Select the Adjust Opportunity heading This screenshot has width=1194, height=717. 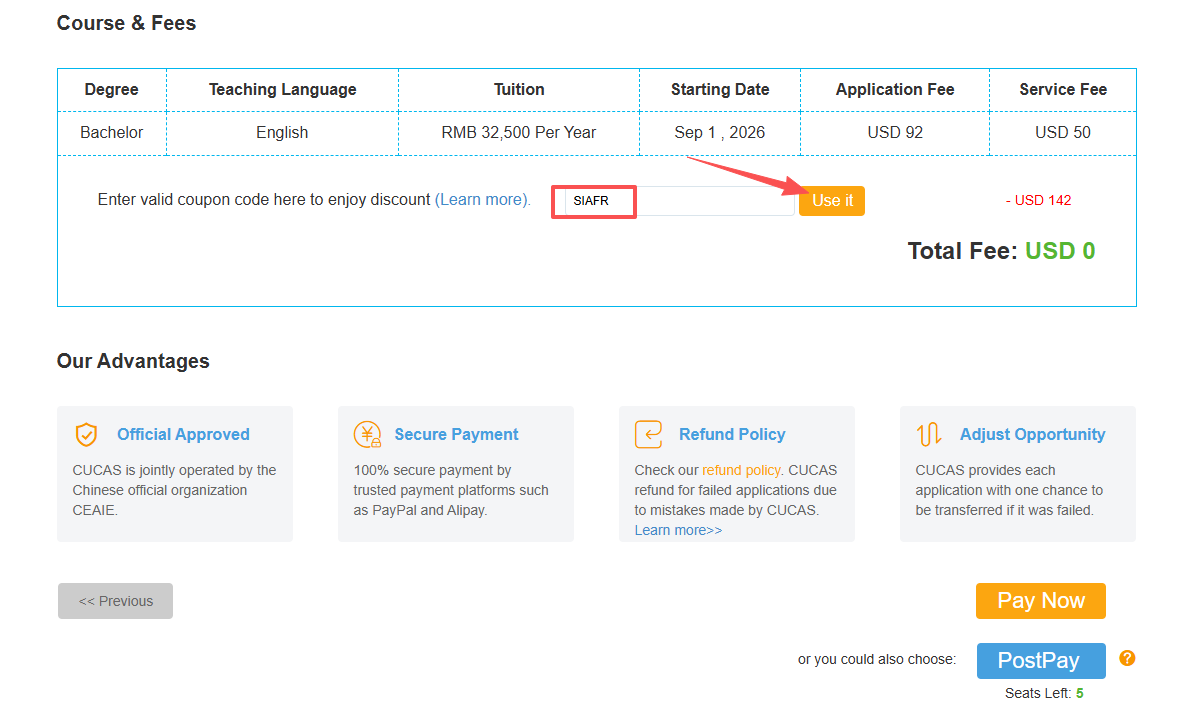[x=1032, y=434]
